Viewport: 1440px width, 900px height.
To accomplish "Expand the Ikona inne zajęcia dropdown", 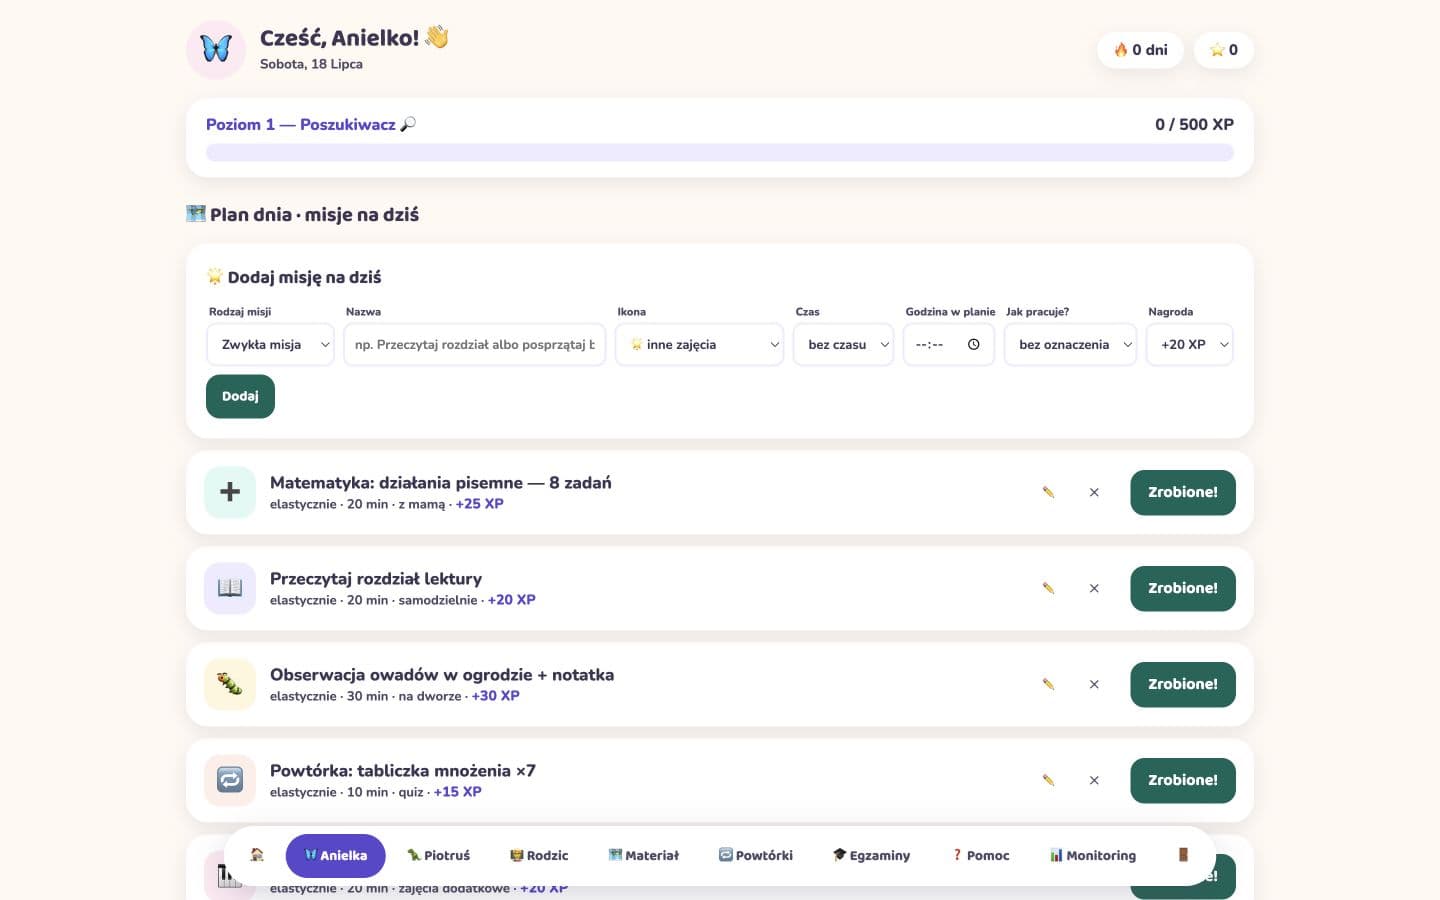I will (699, 344).
